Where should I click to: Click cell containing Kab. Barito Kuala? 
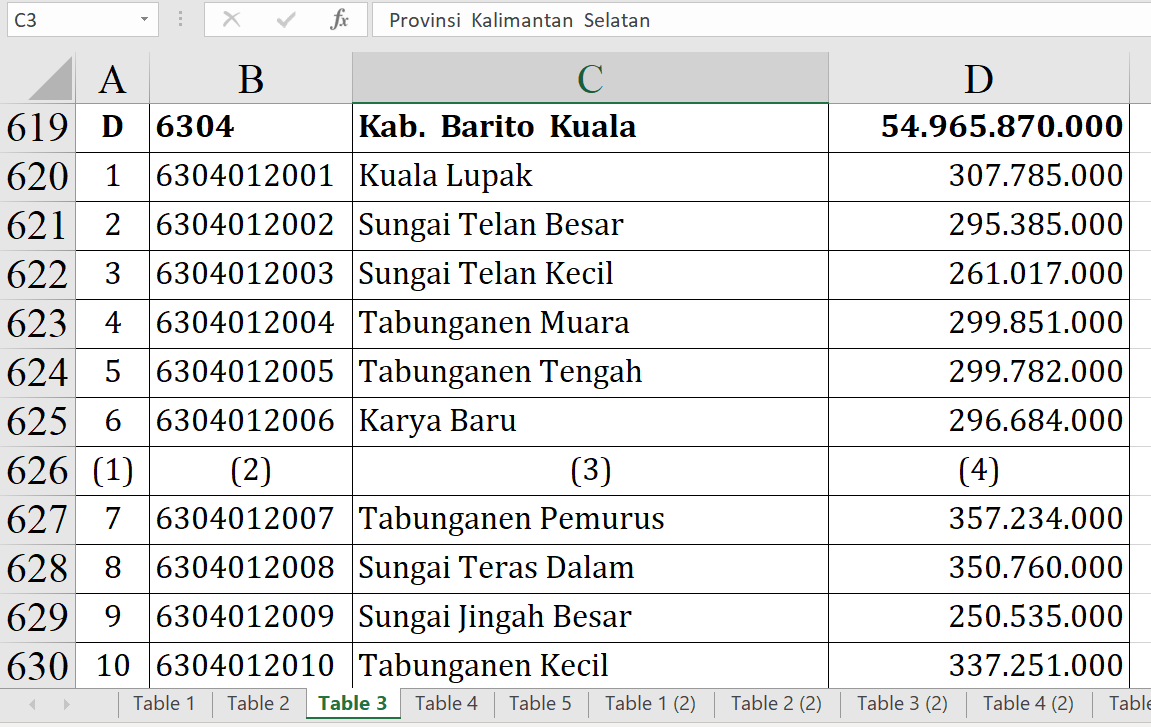click(590, 128)
